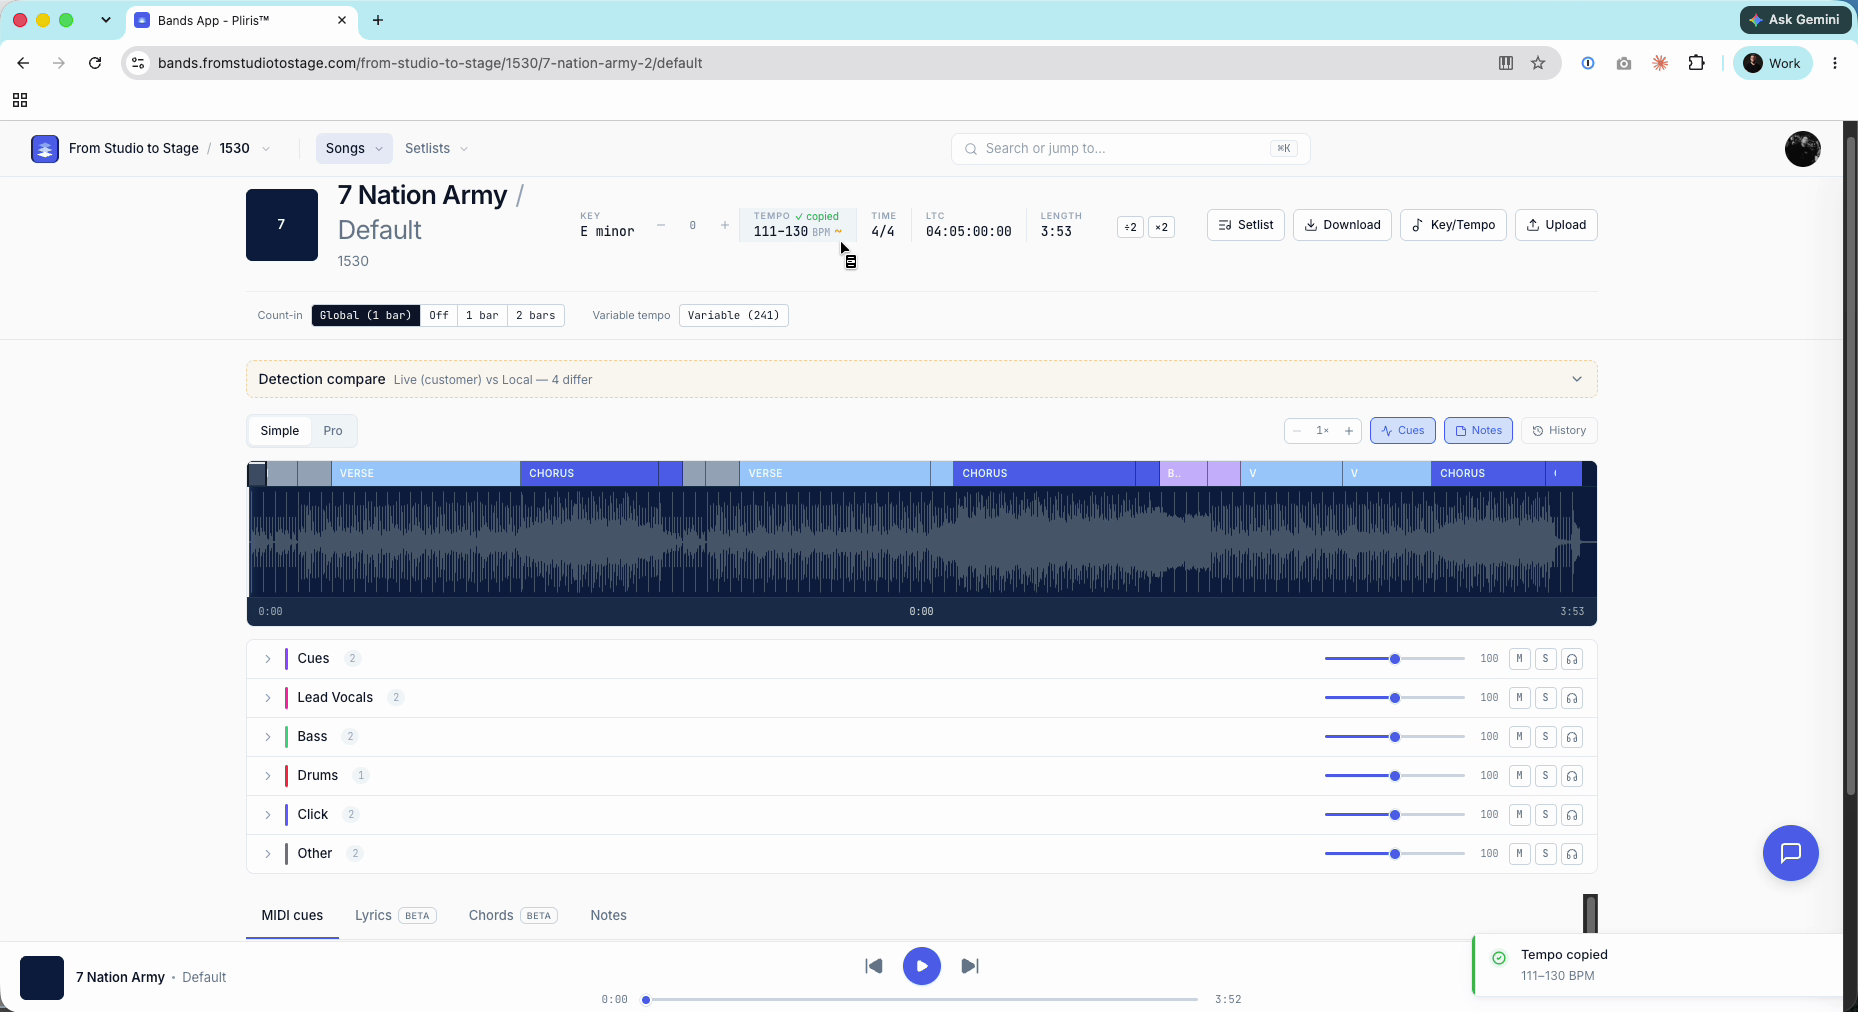Adjust the Cues volume slider
This screenshot has width=1858, height=1012.
(1394, 659)
